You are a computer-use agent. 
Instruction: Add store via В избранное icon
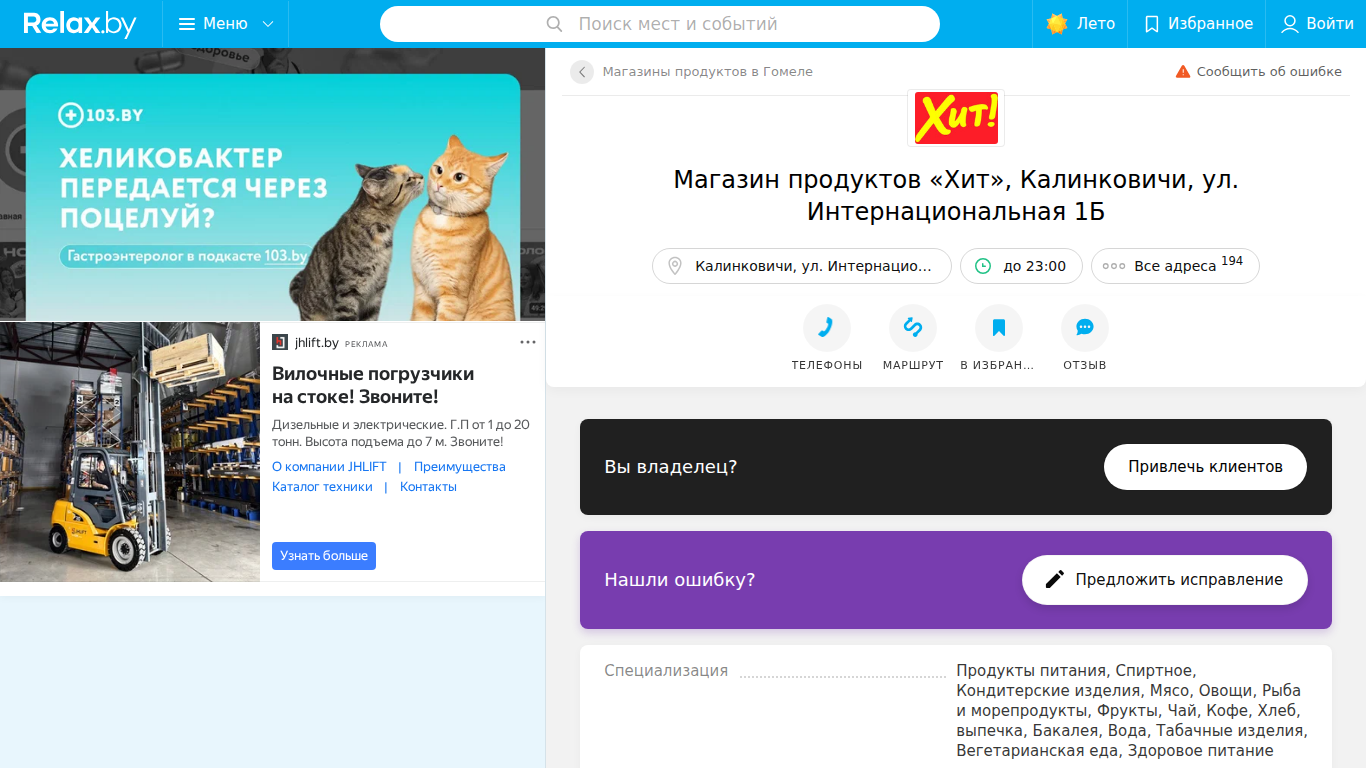click(x=999, y=328)
